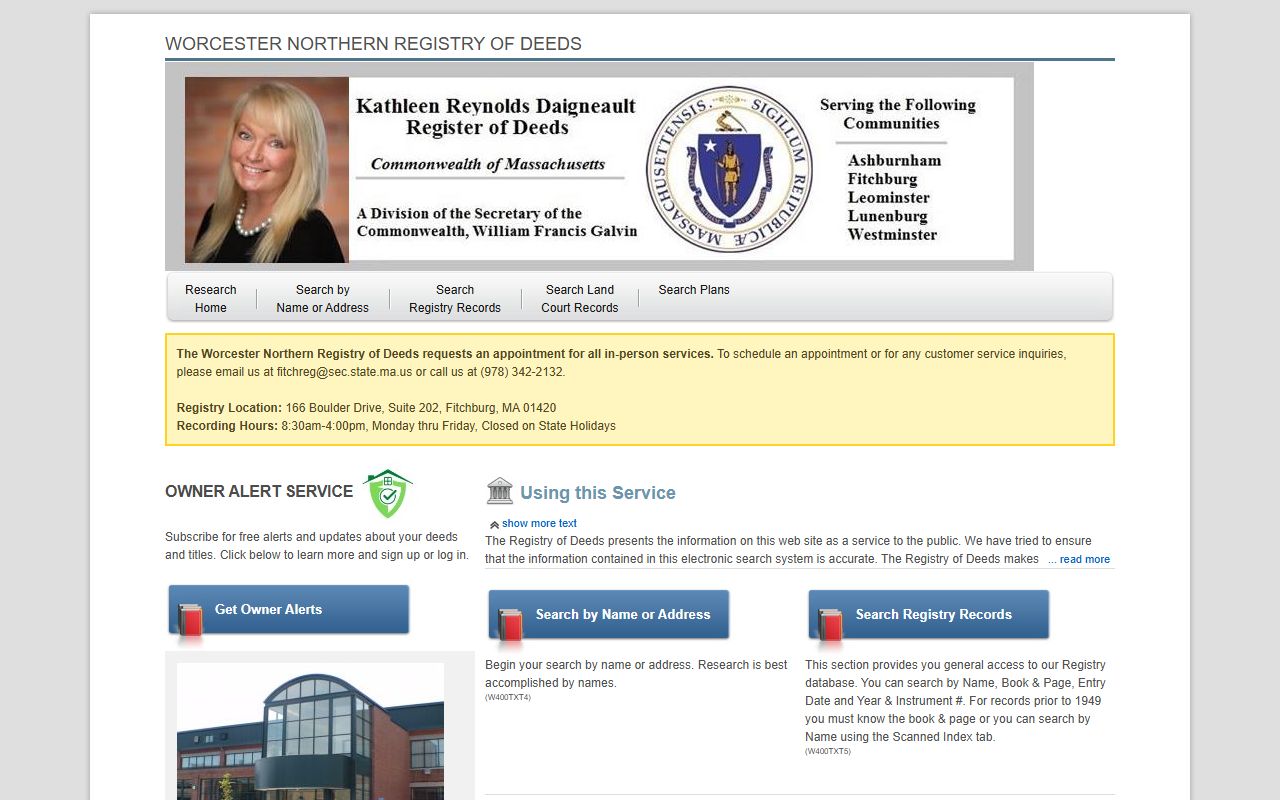Open Search Land Court Records menu item
This screenshot has width=1280, height=800.
pyautogui.click(x=580, y=299)
